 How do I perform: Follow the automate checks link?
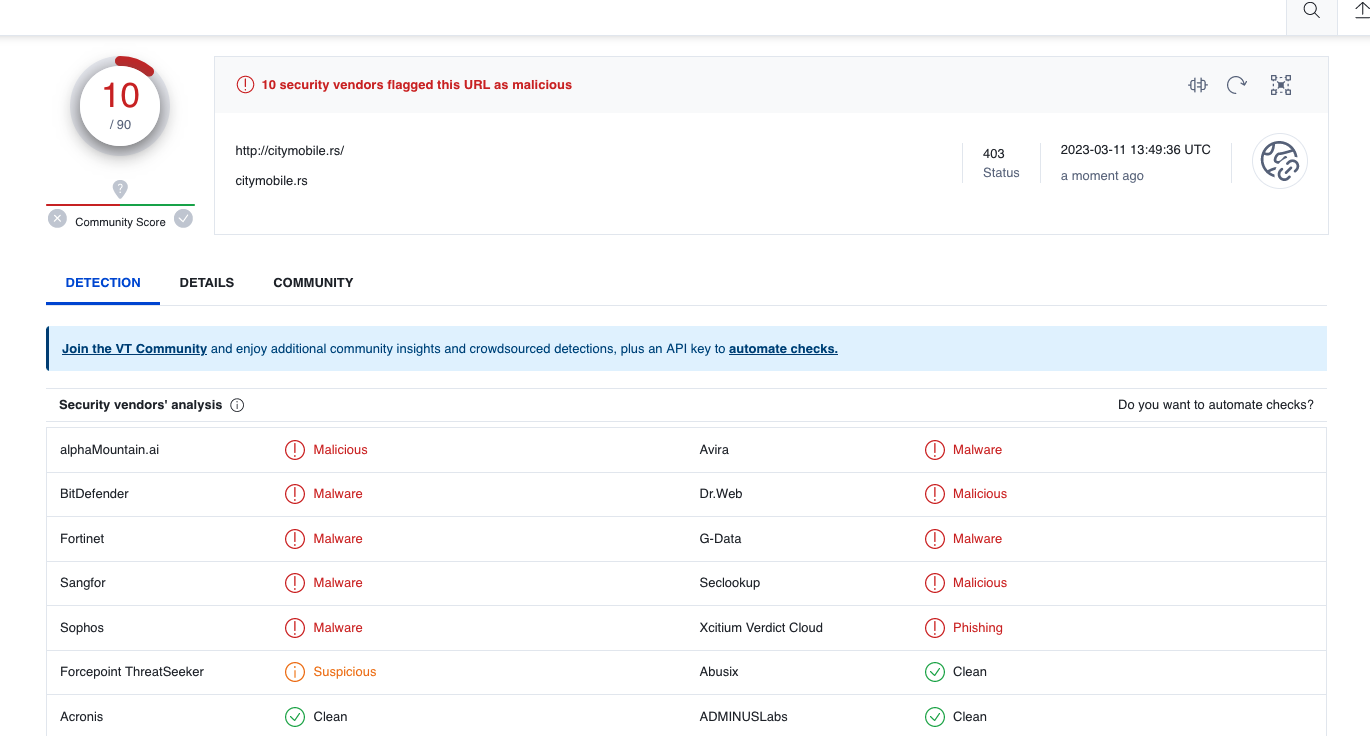(x=783, y=349)
